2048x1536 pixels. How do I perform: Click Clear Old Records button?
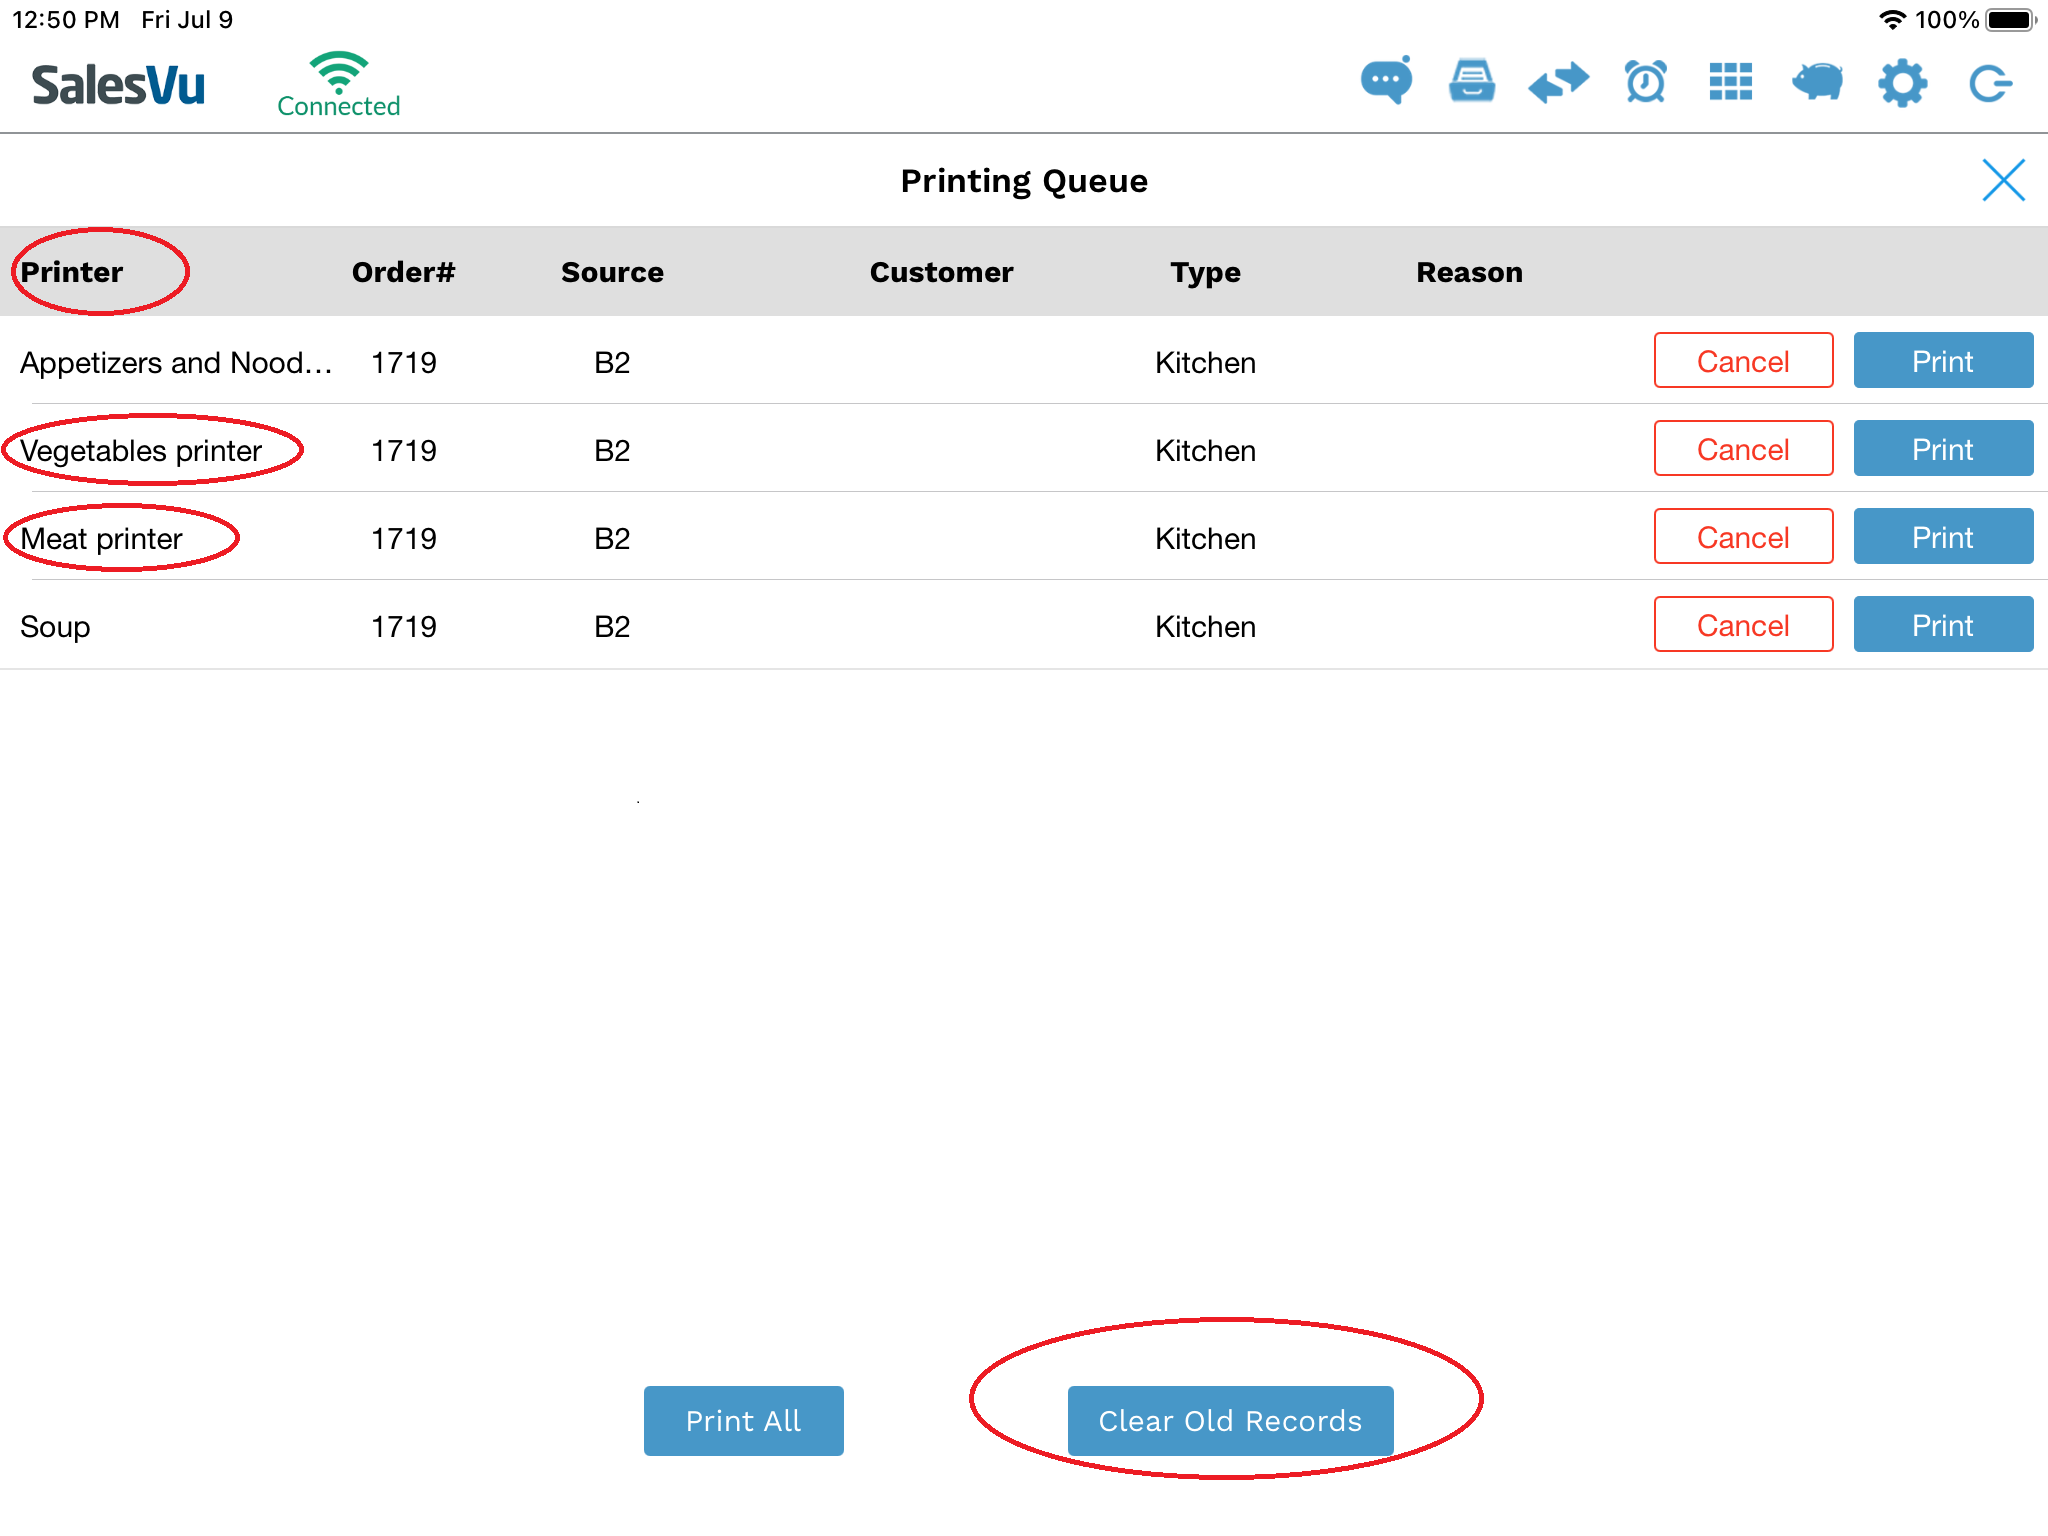point(1229,1420)
